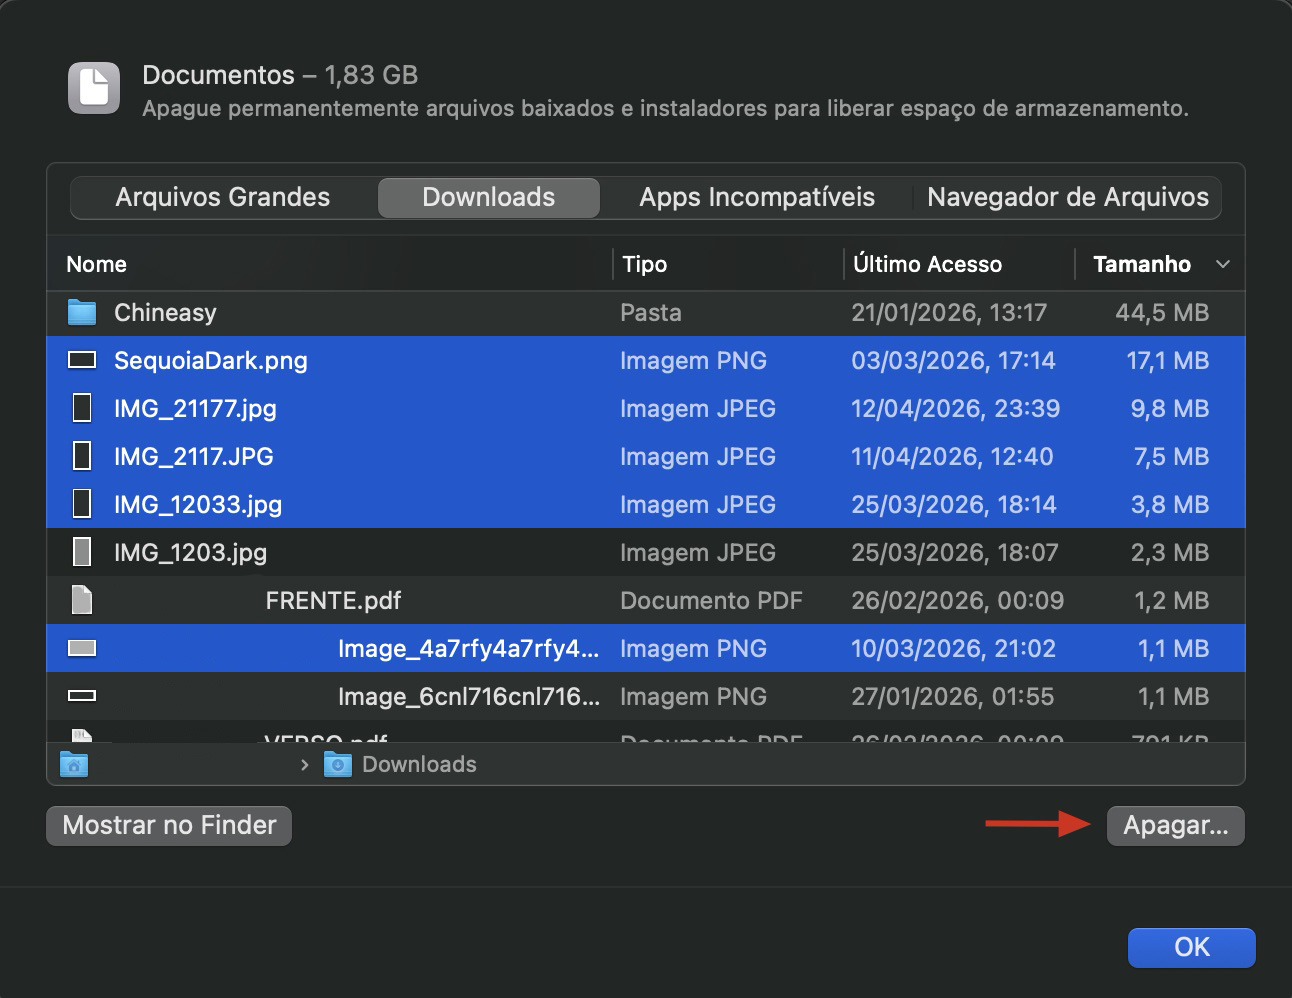Click the SequoiaDark.png image icon
This screenshot has width=1292, height=998.
[x=80, y=360]
